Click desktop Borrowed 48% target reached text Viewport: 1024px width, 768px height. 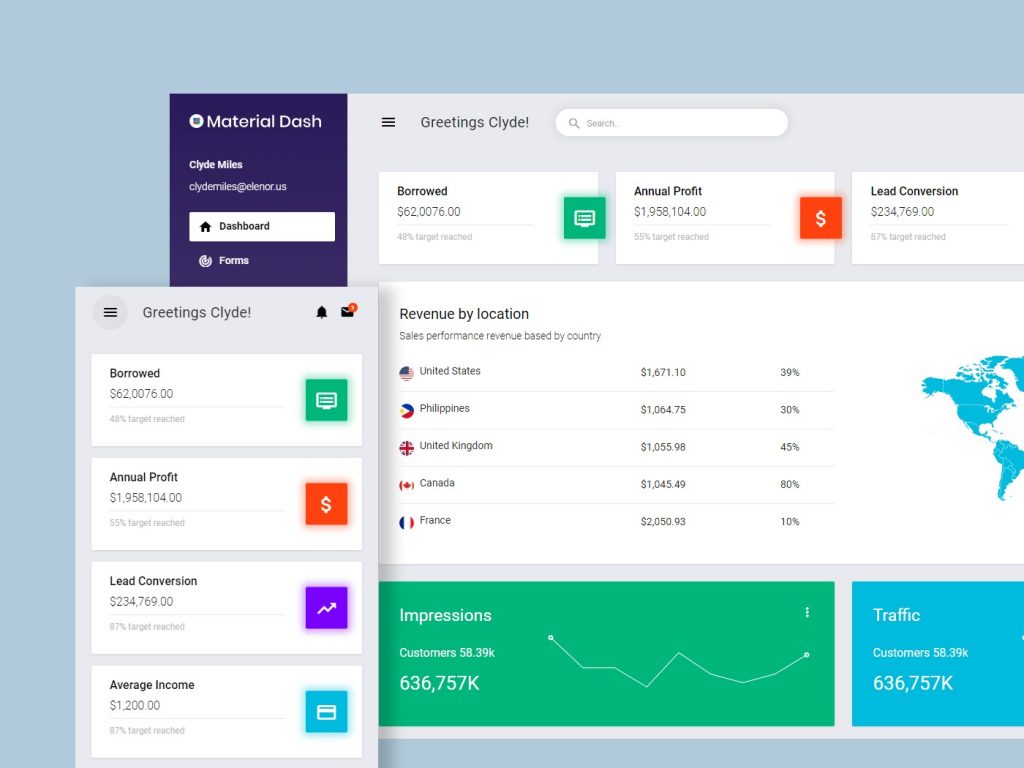pos(434,237)
